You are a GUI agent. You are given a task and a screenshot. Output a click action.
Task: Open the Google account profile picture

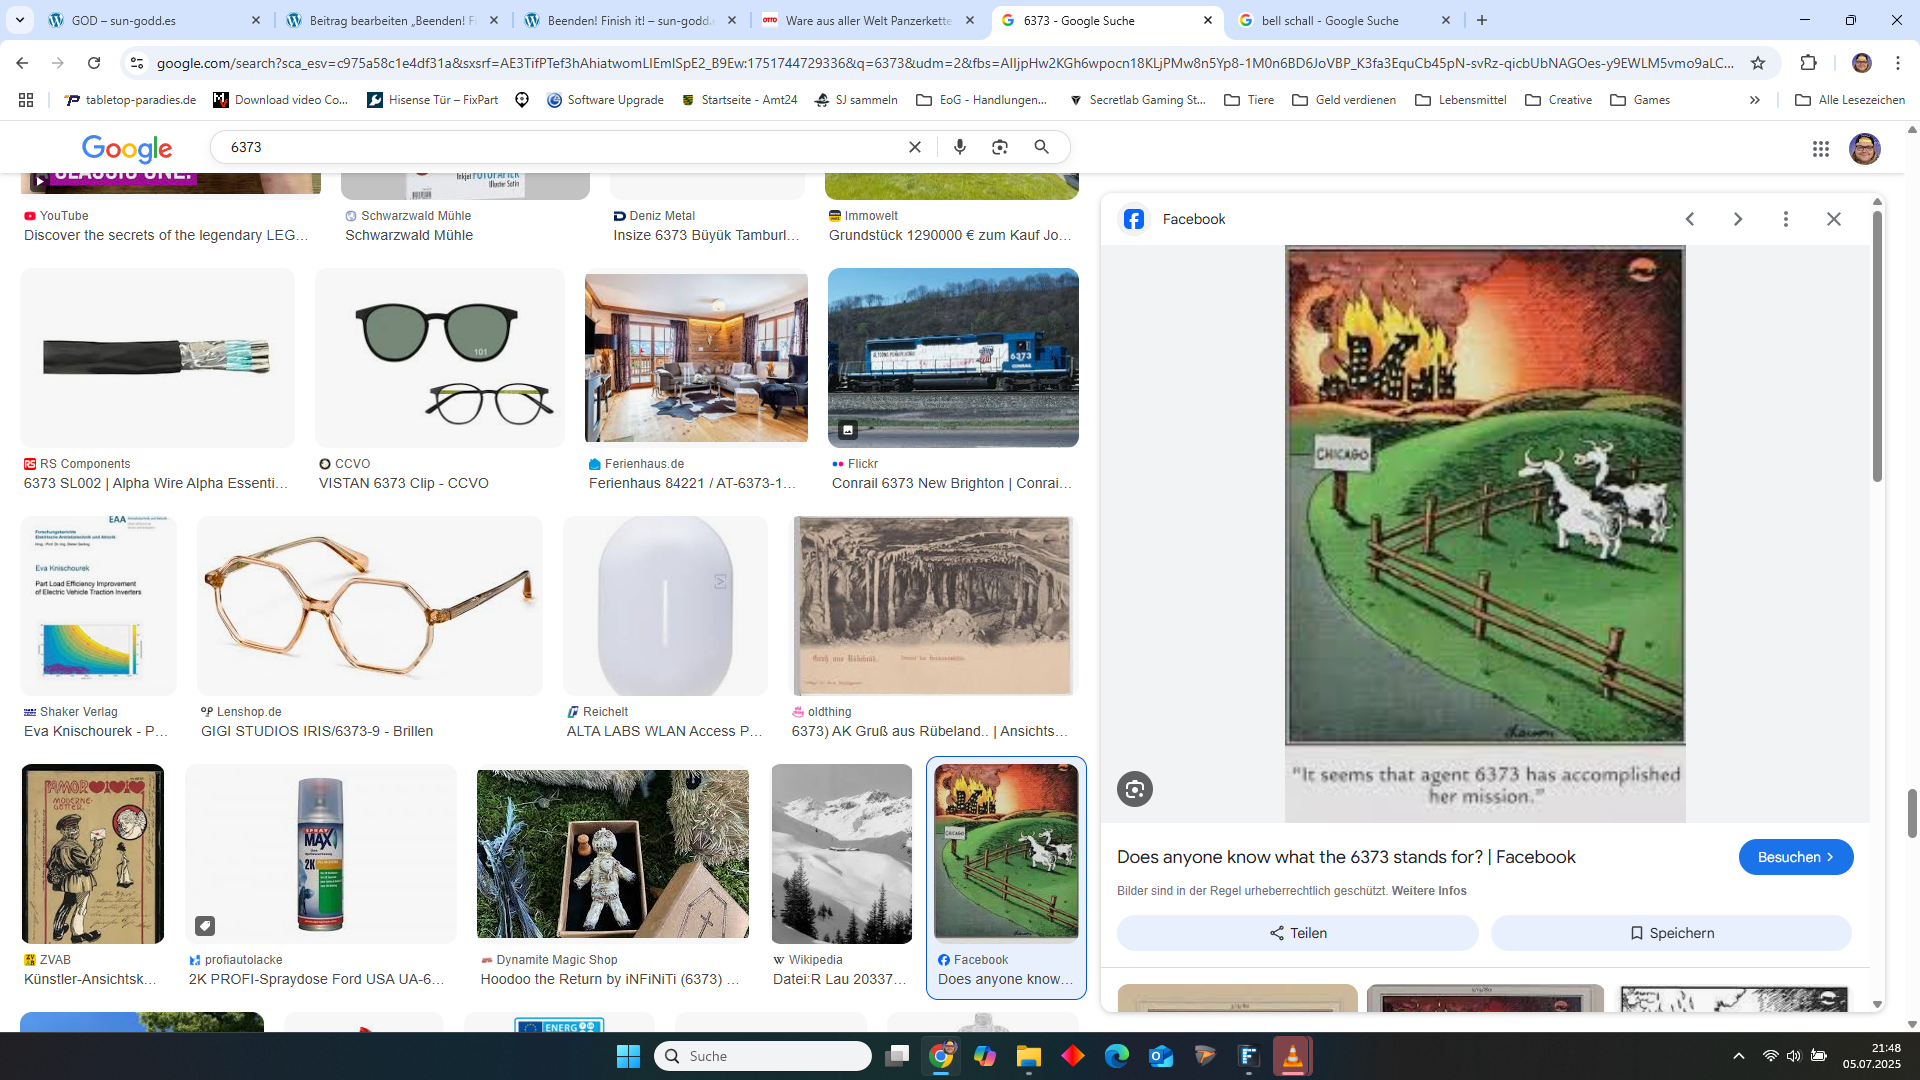coord(1865,148)
